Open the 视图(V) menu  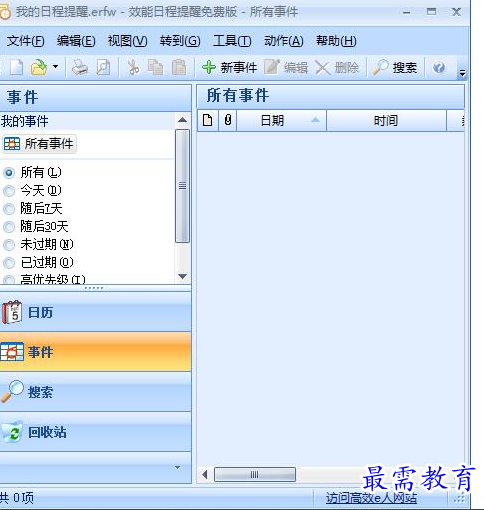click(127, 41)
